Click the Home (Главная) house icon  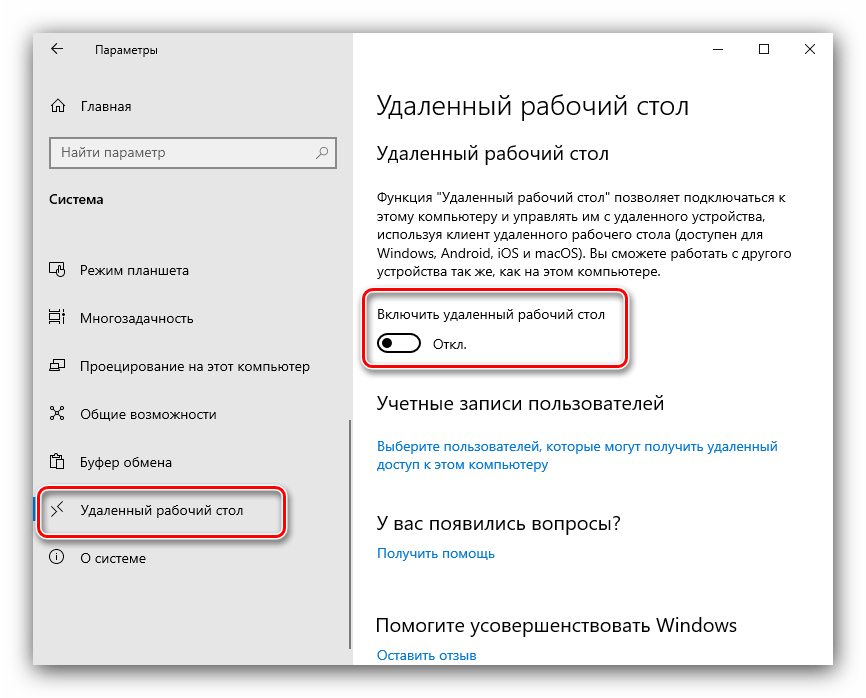tap(58, 105)
